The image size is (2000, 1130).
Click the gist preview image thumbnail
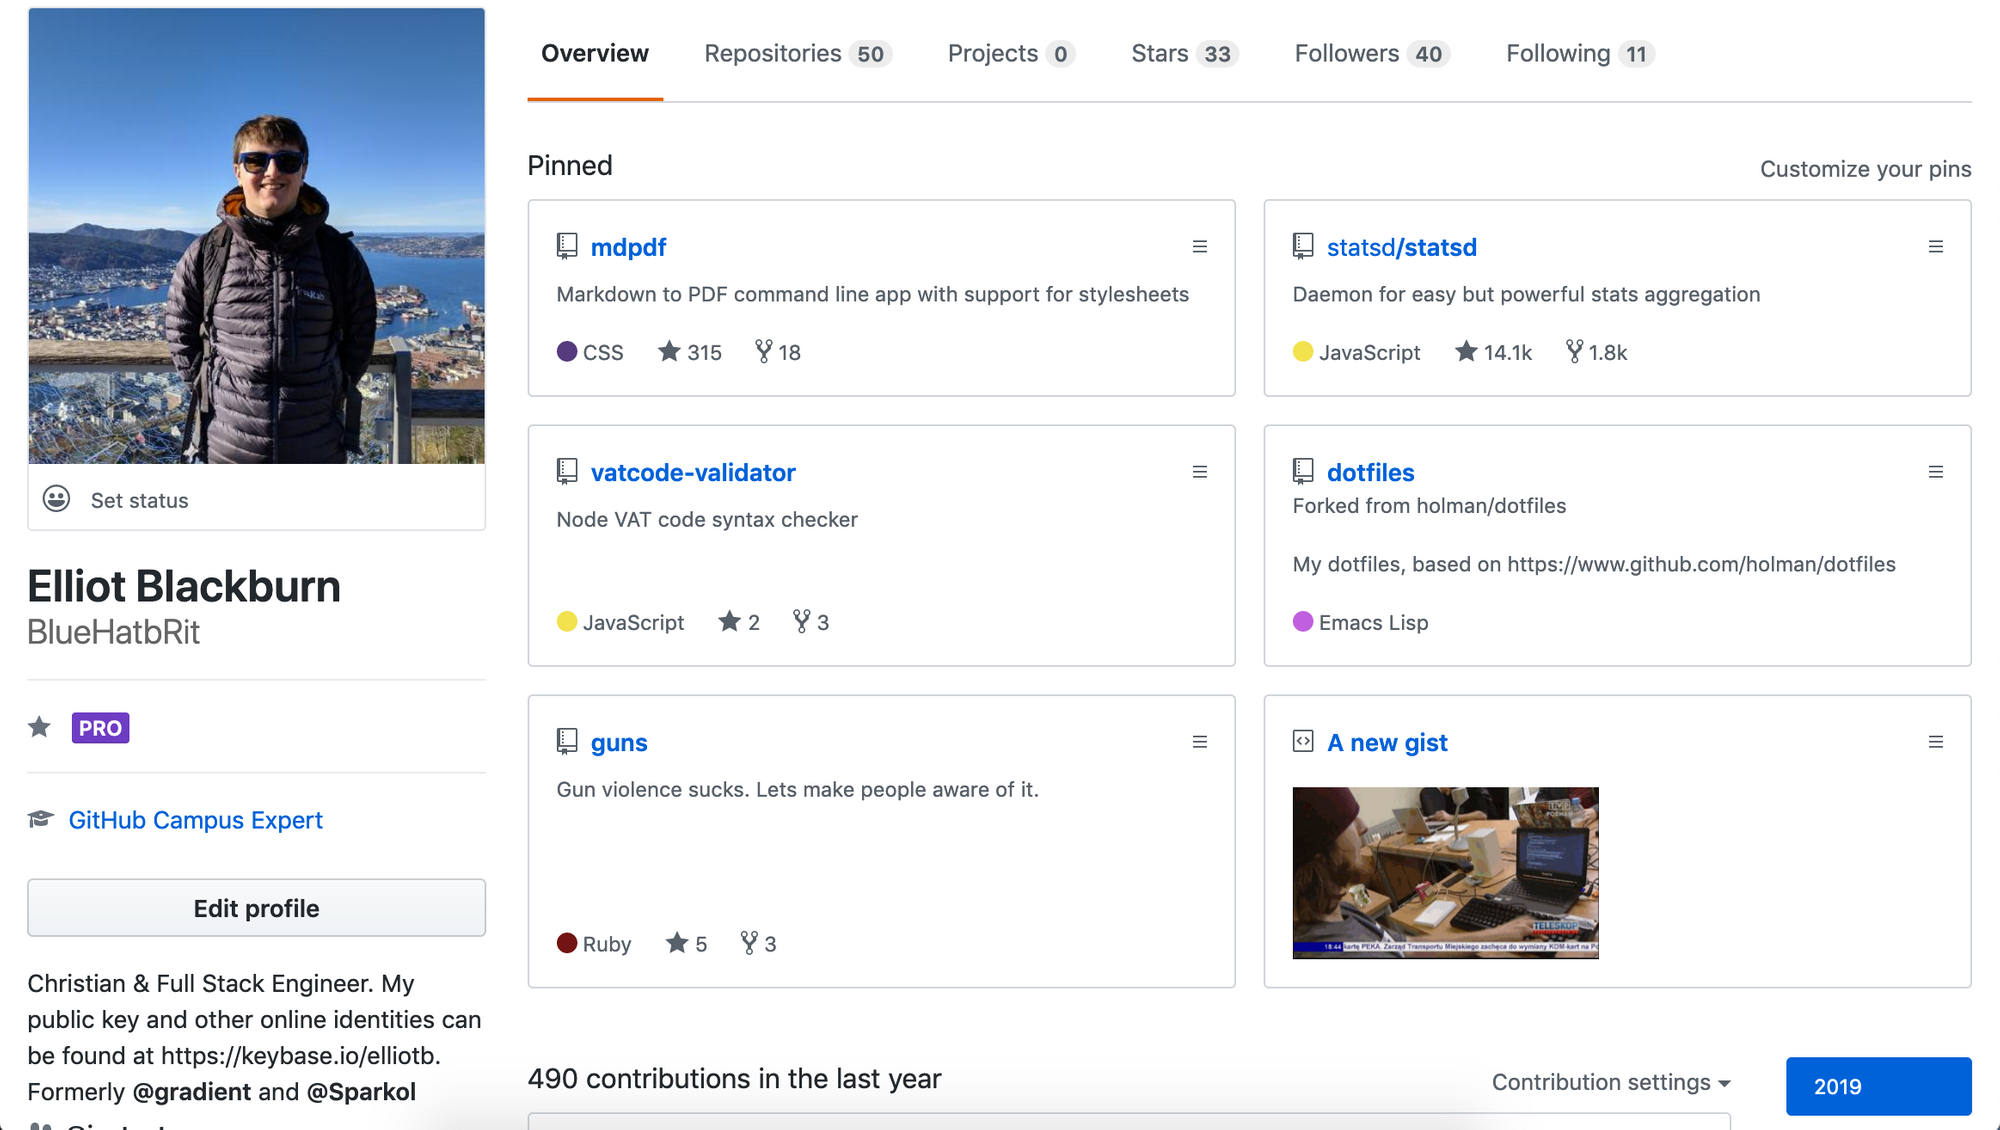point(1445,873)
